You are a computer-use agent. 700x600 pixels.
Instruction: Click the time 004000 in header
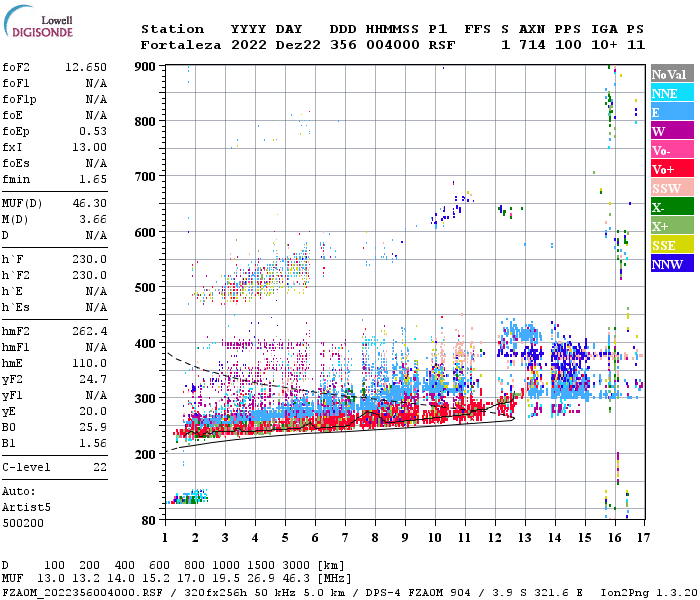click(392, 45)
